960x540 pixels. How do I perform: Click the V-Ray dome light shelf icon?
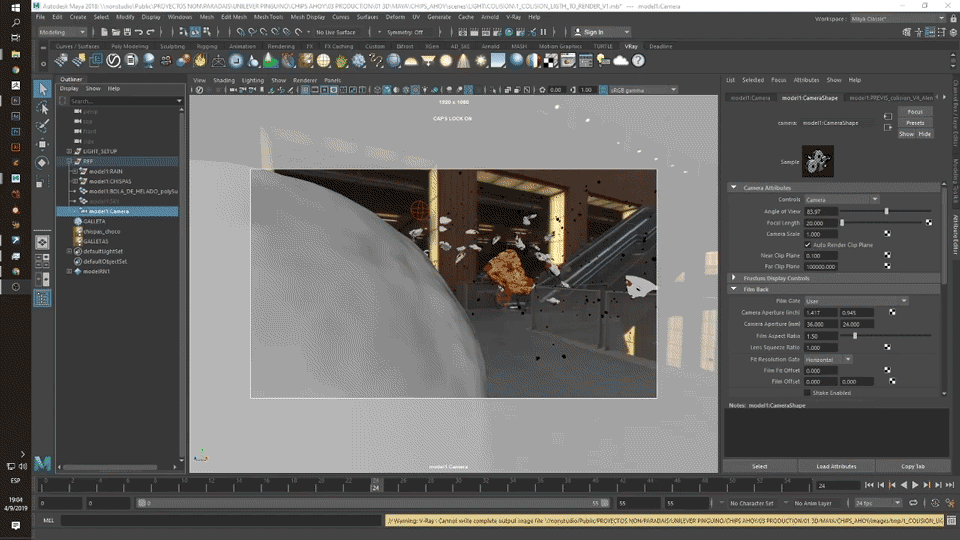click(x=411, y=61)
